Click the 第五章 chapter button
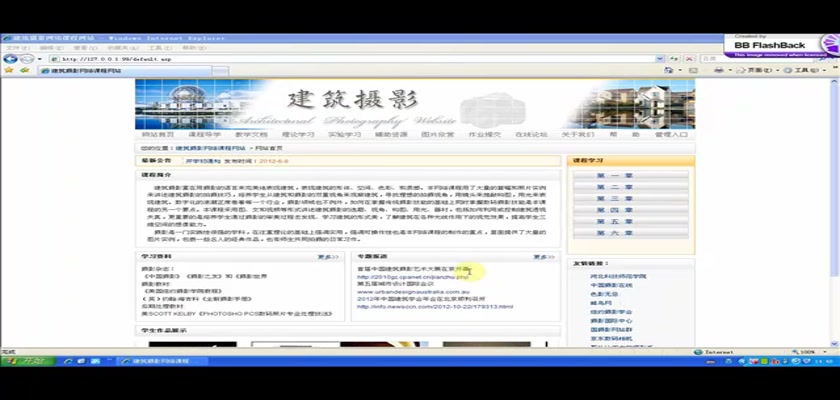The image size is (840, 400). [631, 222]
